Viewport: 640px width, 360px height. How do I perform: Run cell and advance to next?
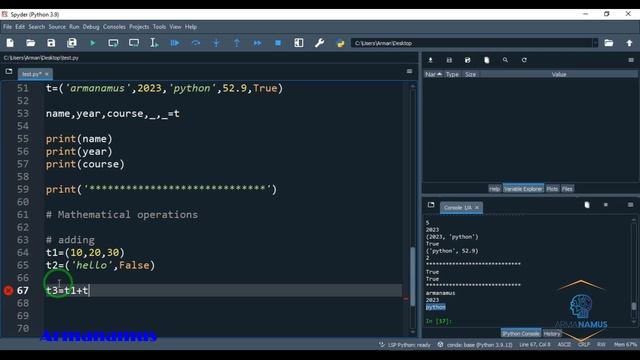pos(134,43)
